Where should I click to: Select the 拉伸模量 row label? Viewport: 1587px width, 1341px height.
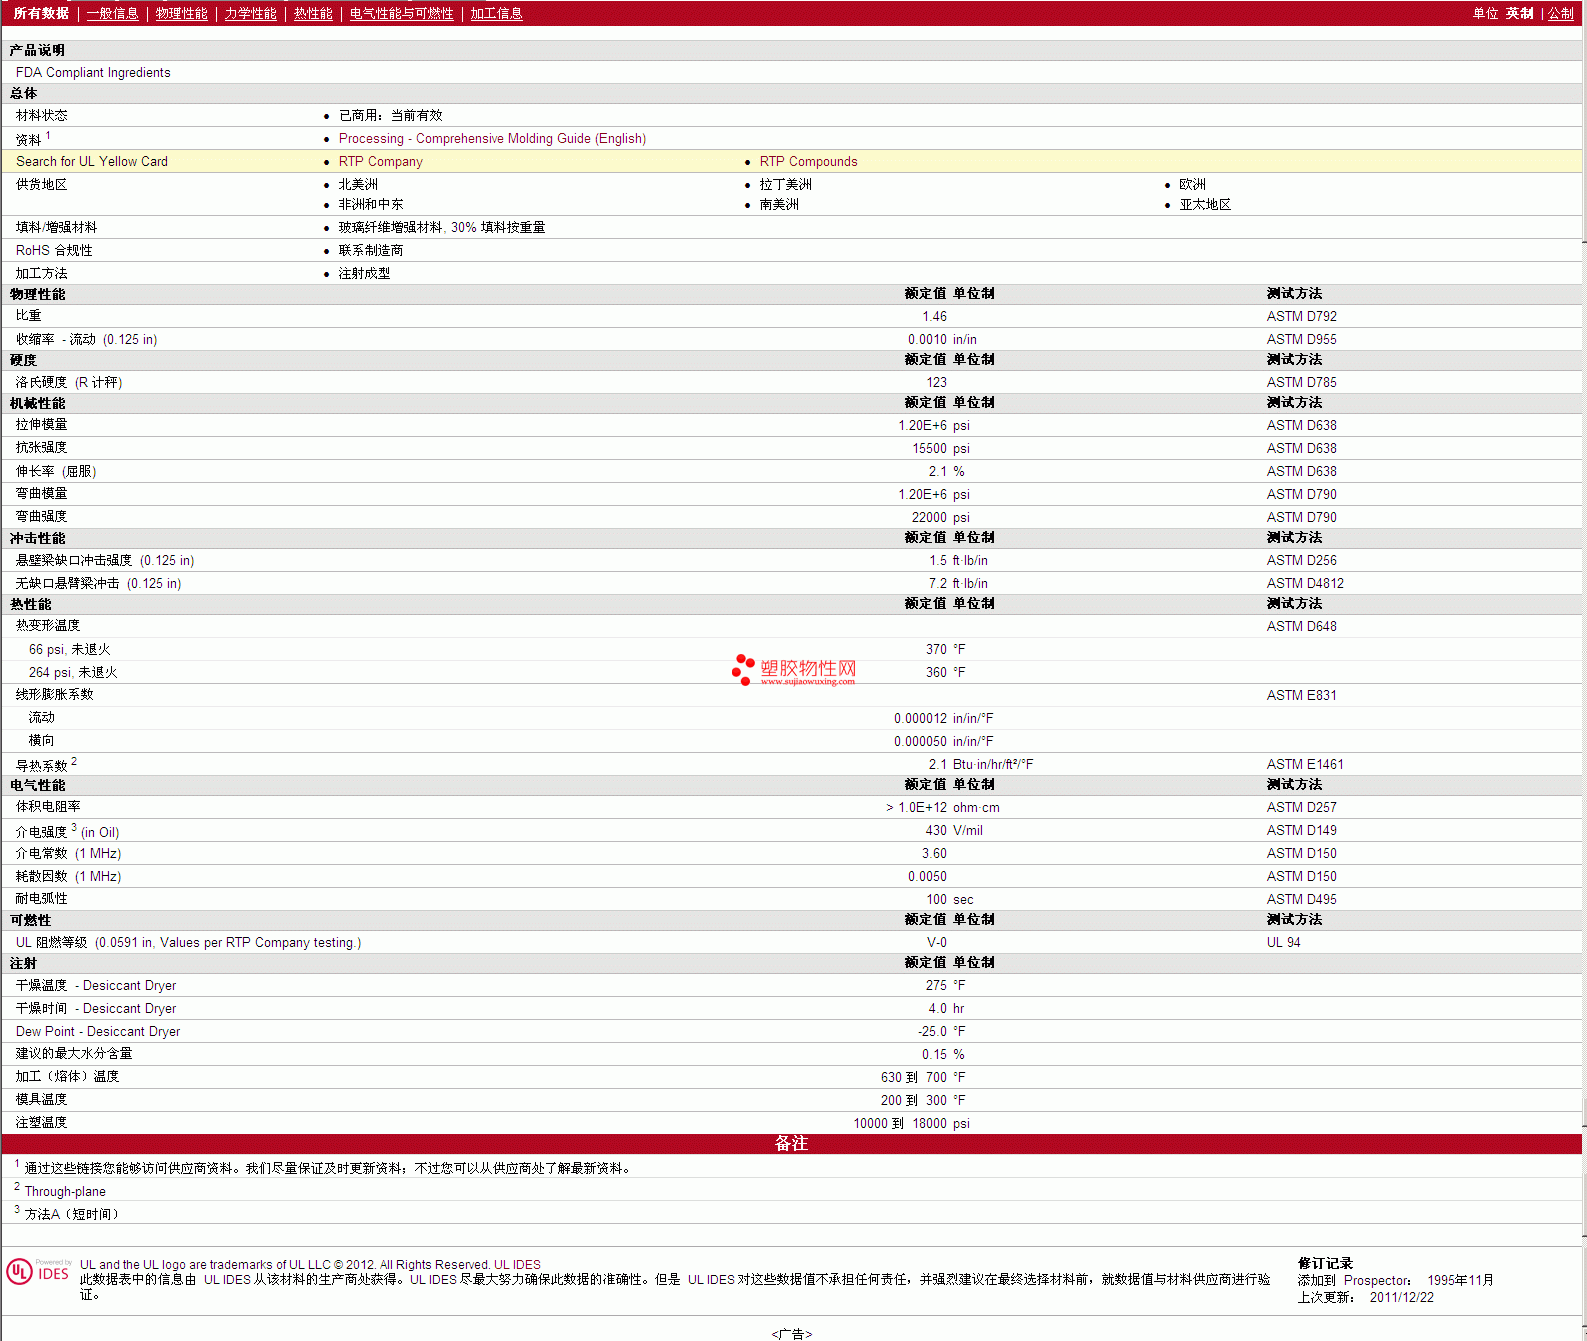42,425
